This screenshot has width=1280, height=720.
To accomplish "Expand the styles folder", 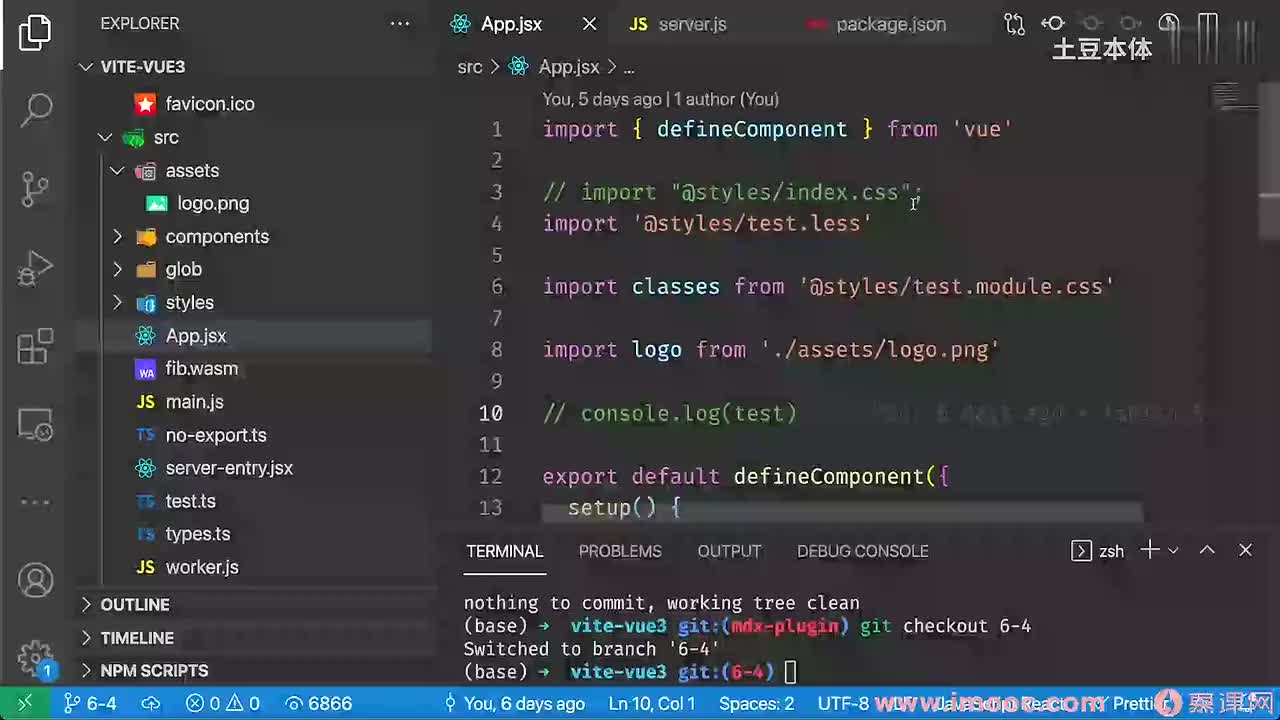I will [x=117, y=303].
